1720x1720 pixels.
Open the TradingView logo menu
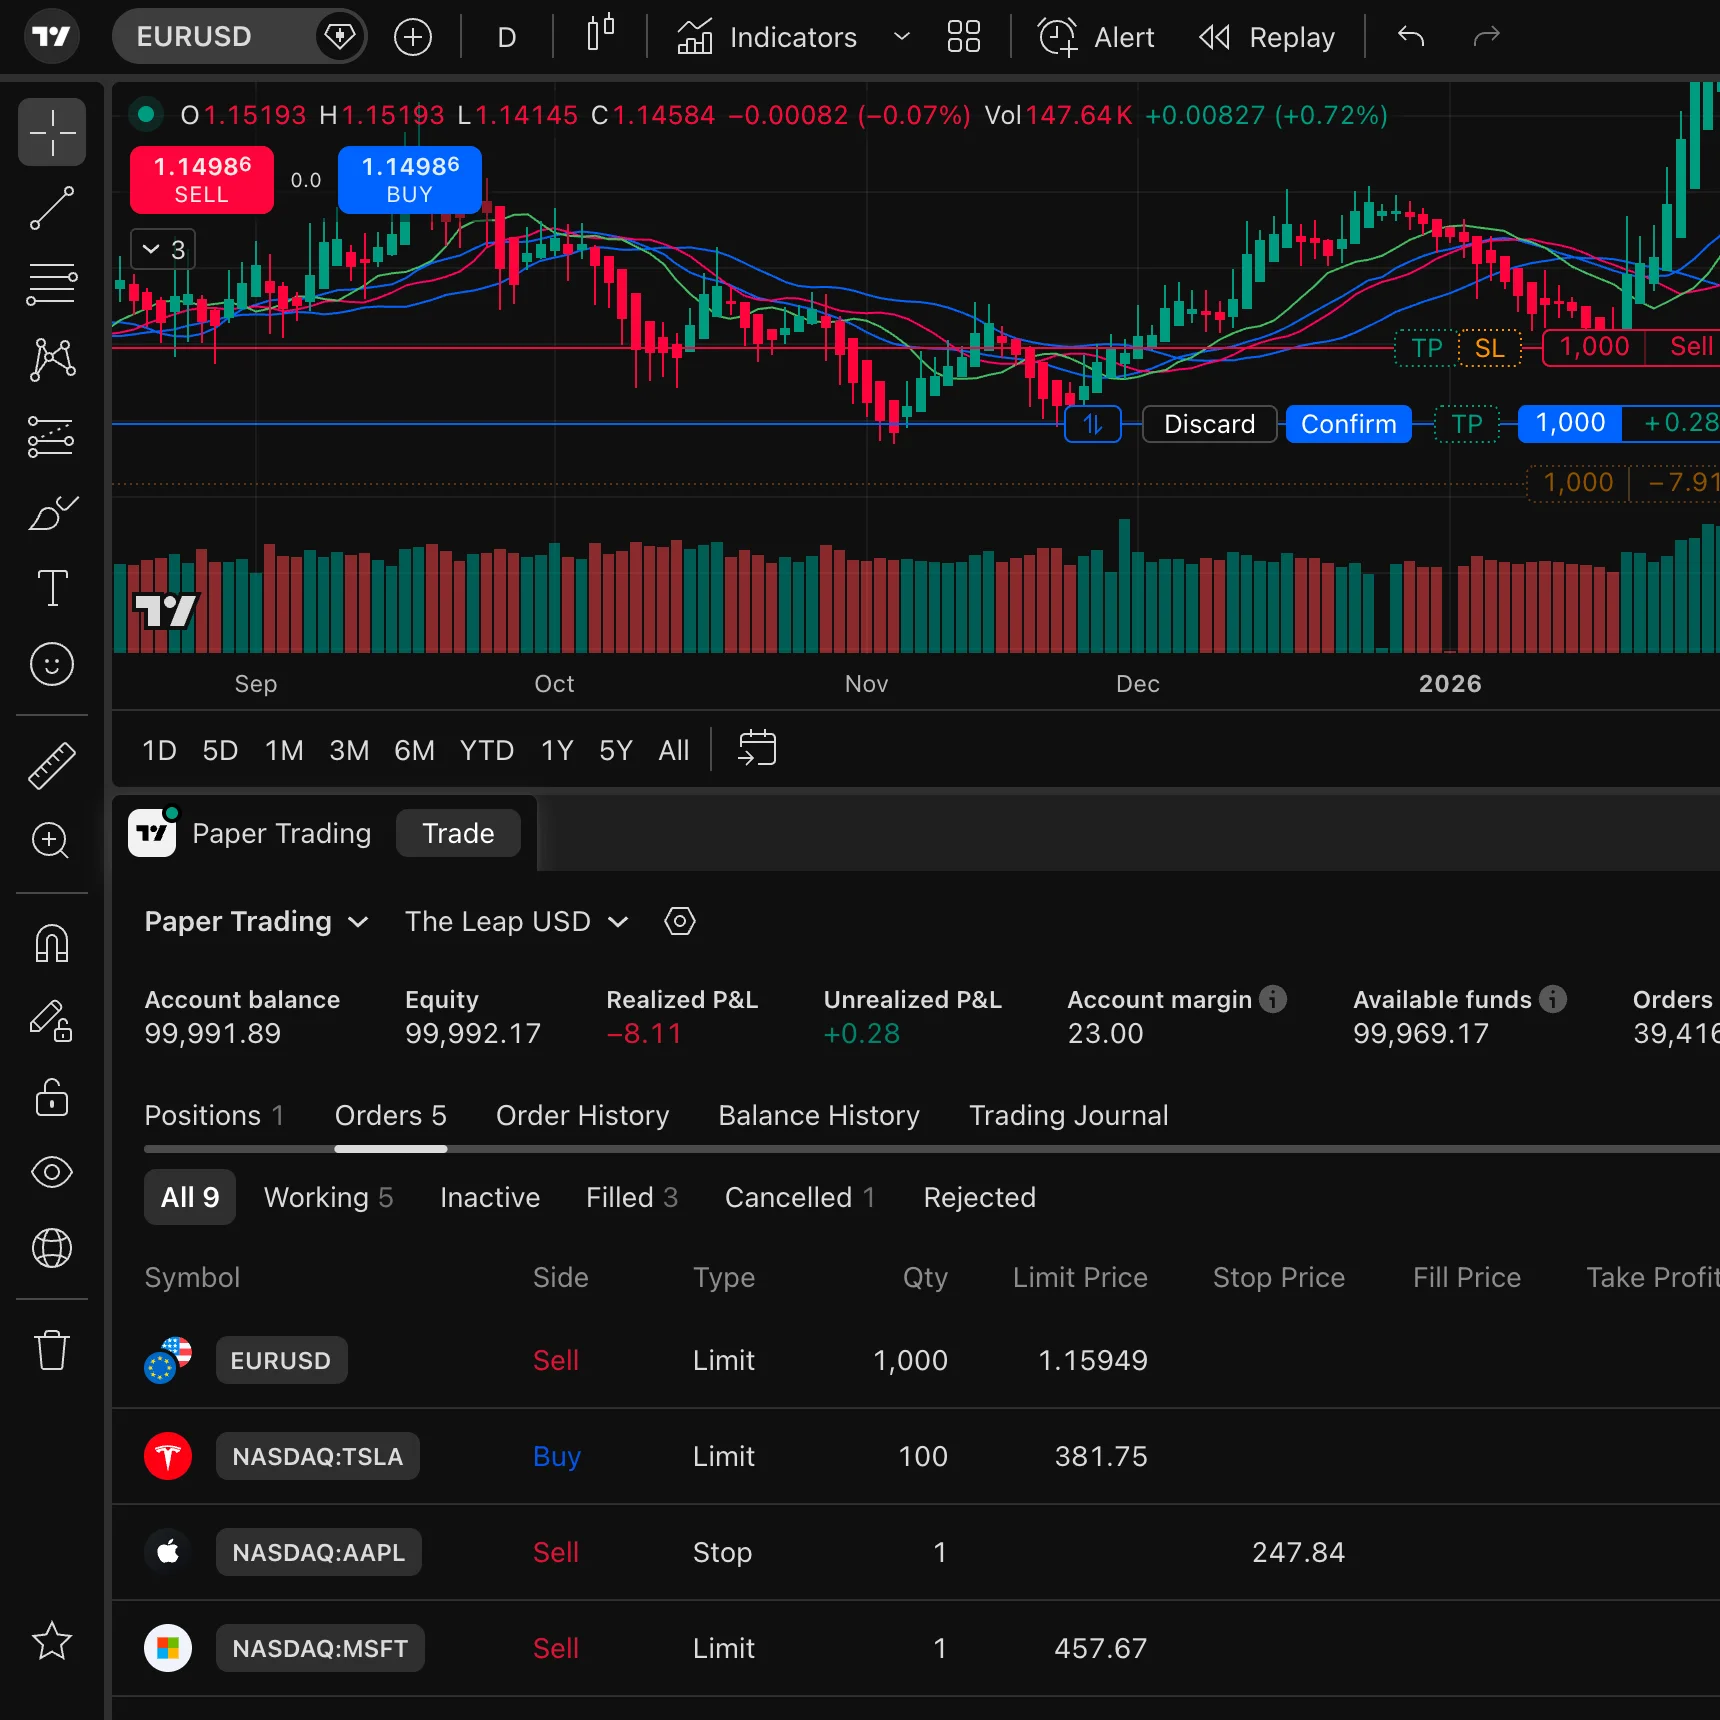coord(51,37)
